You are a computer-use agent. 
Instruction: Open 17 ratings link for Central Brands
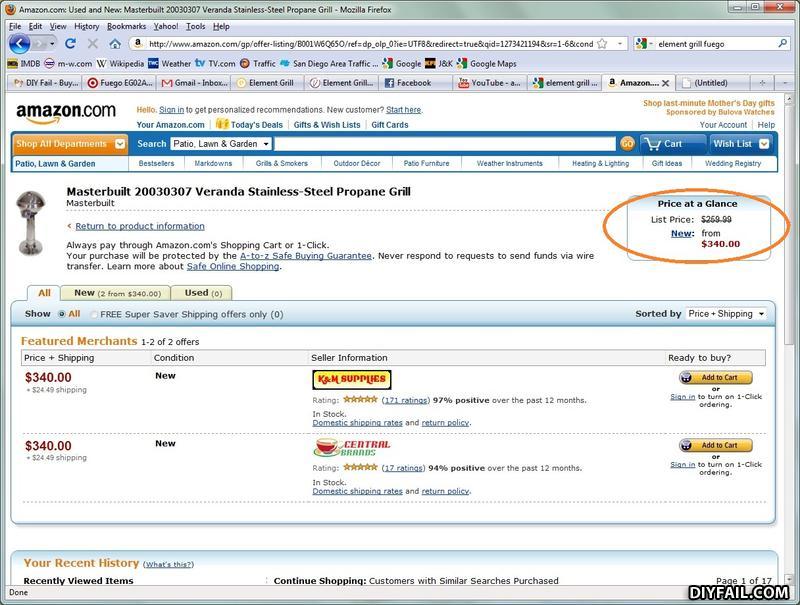(403, 468)
